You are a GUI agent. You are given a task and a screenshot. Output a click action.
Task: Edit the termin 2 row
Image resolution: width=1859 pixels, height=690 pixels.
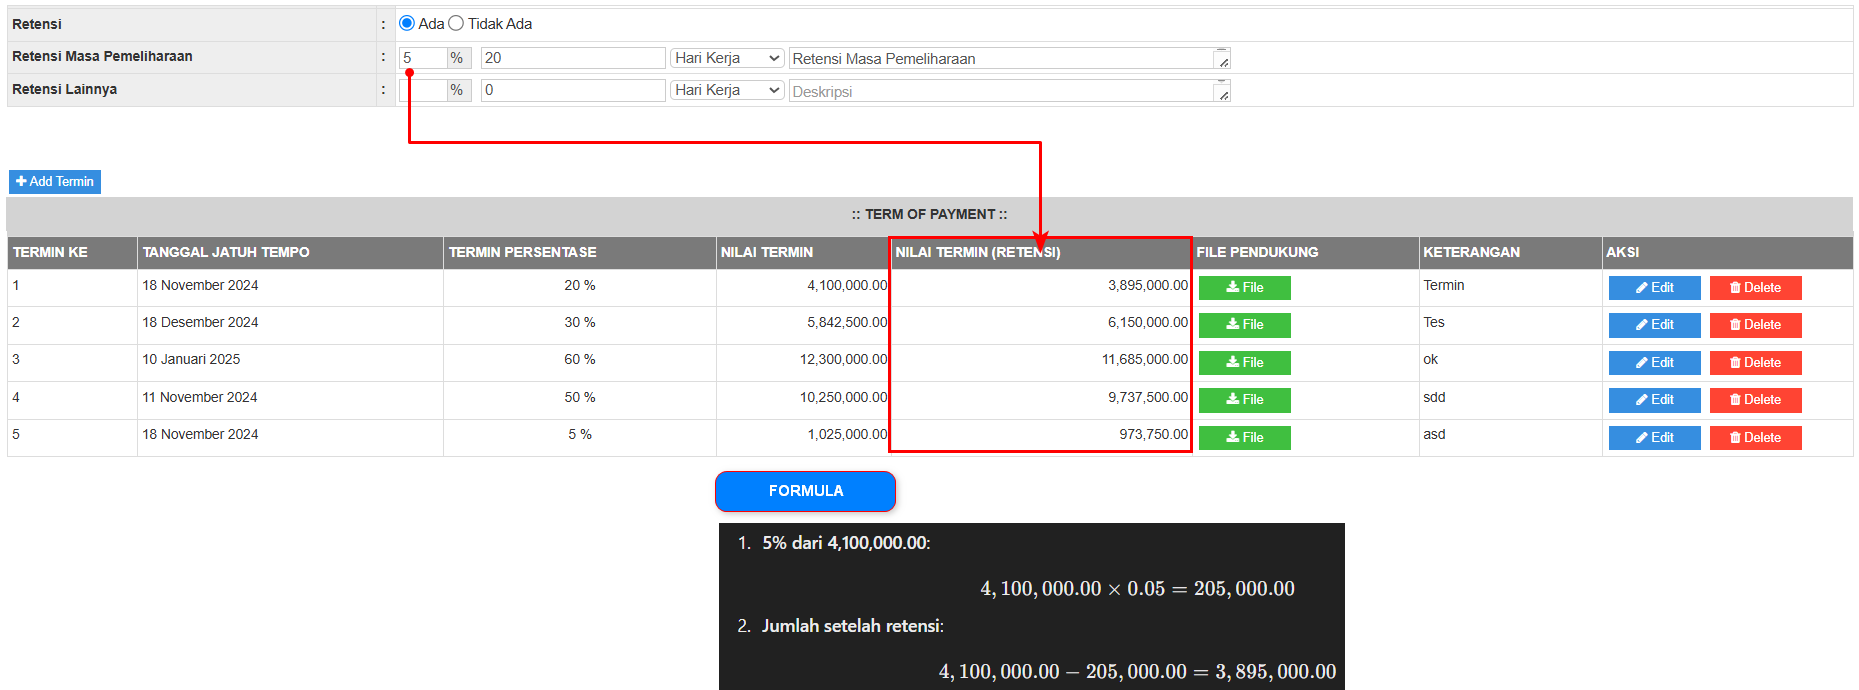1654,325
